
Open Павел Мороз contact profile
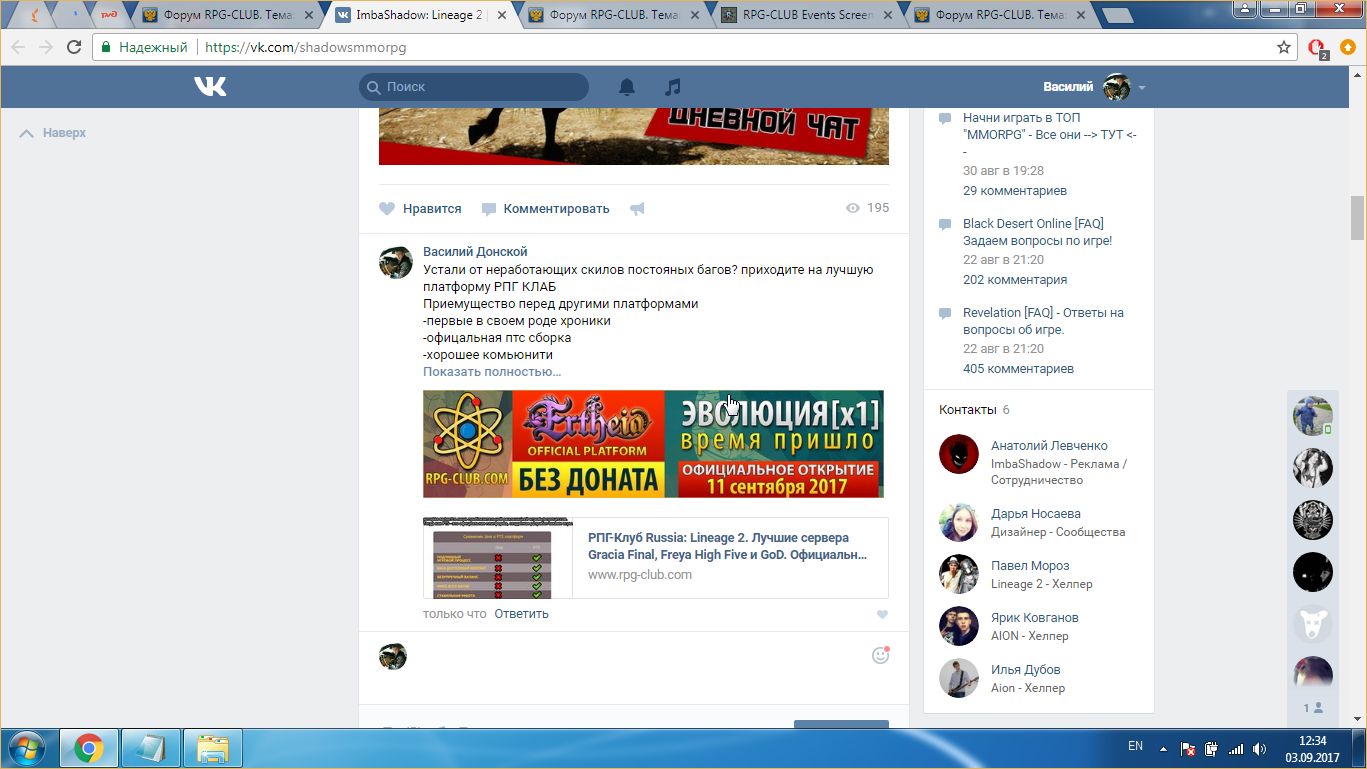coord(1030,566)
